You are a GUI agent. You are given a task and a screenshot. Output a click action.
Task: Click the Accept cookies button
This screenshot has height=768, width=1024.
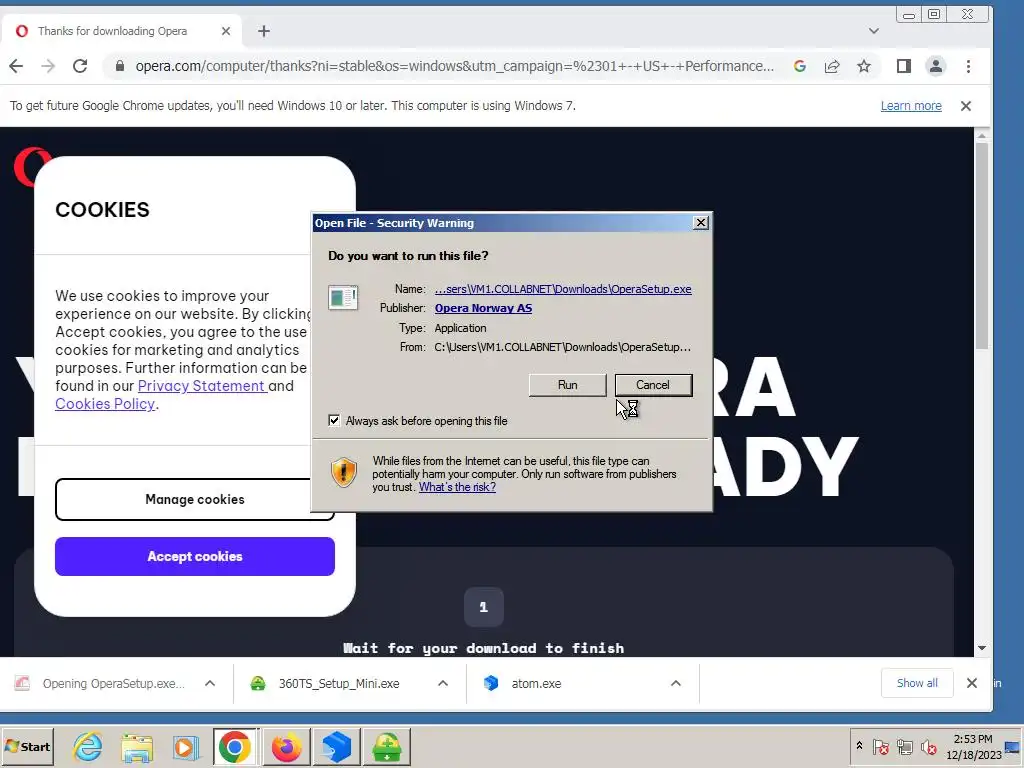[195, 556]
